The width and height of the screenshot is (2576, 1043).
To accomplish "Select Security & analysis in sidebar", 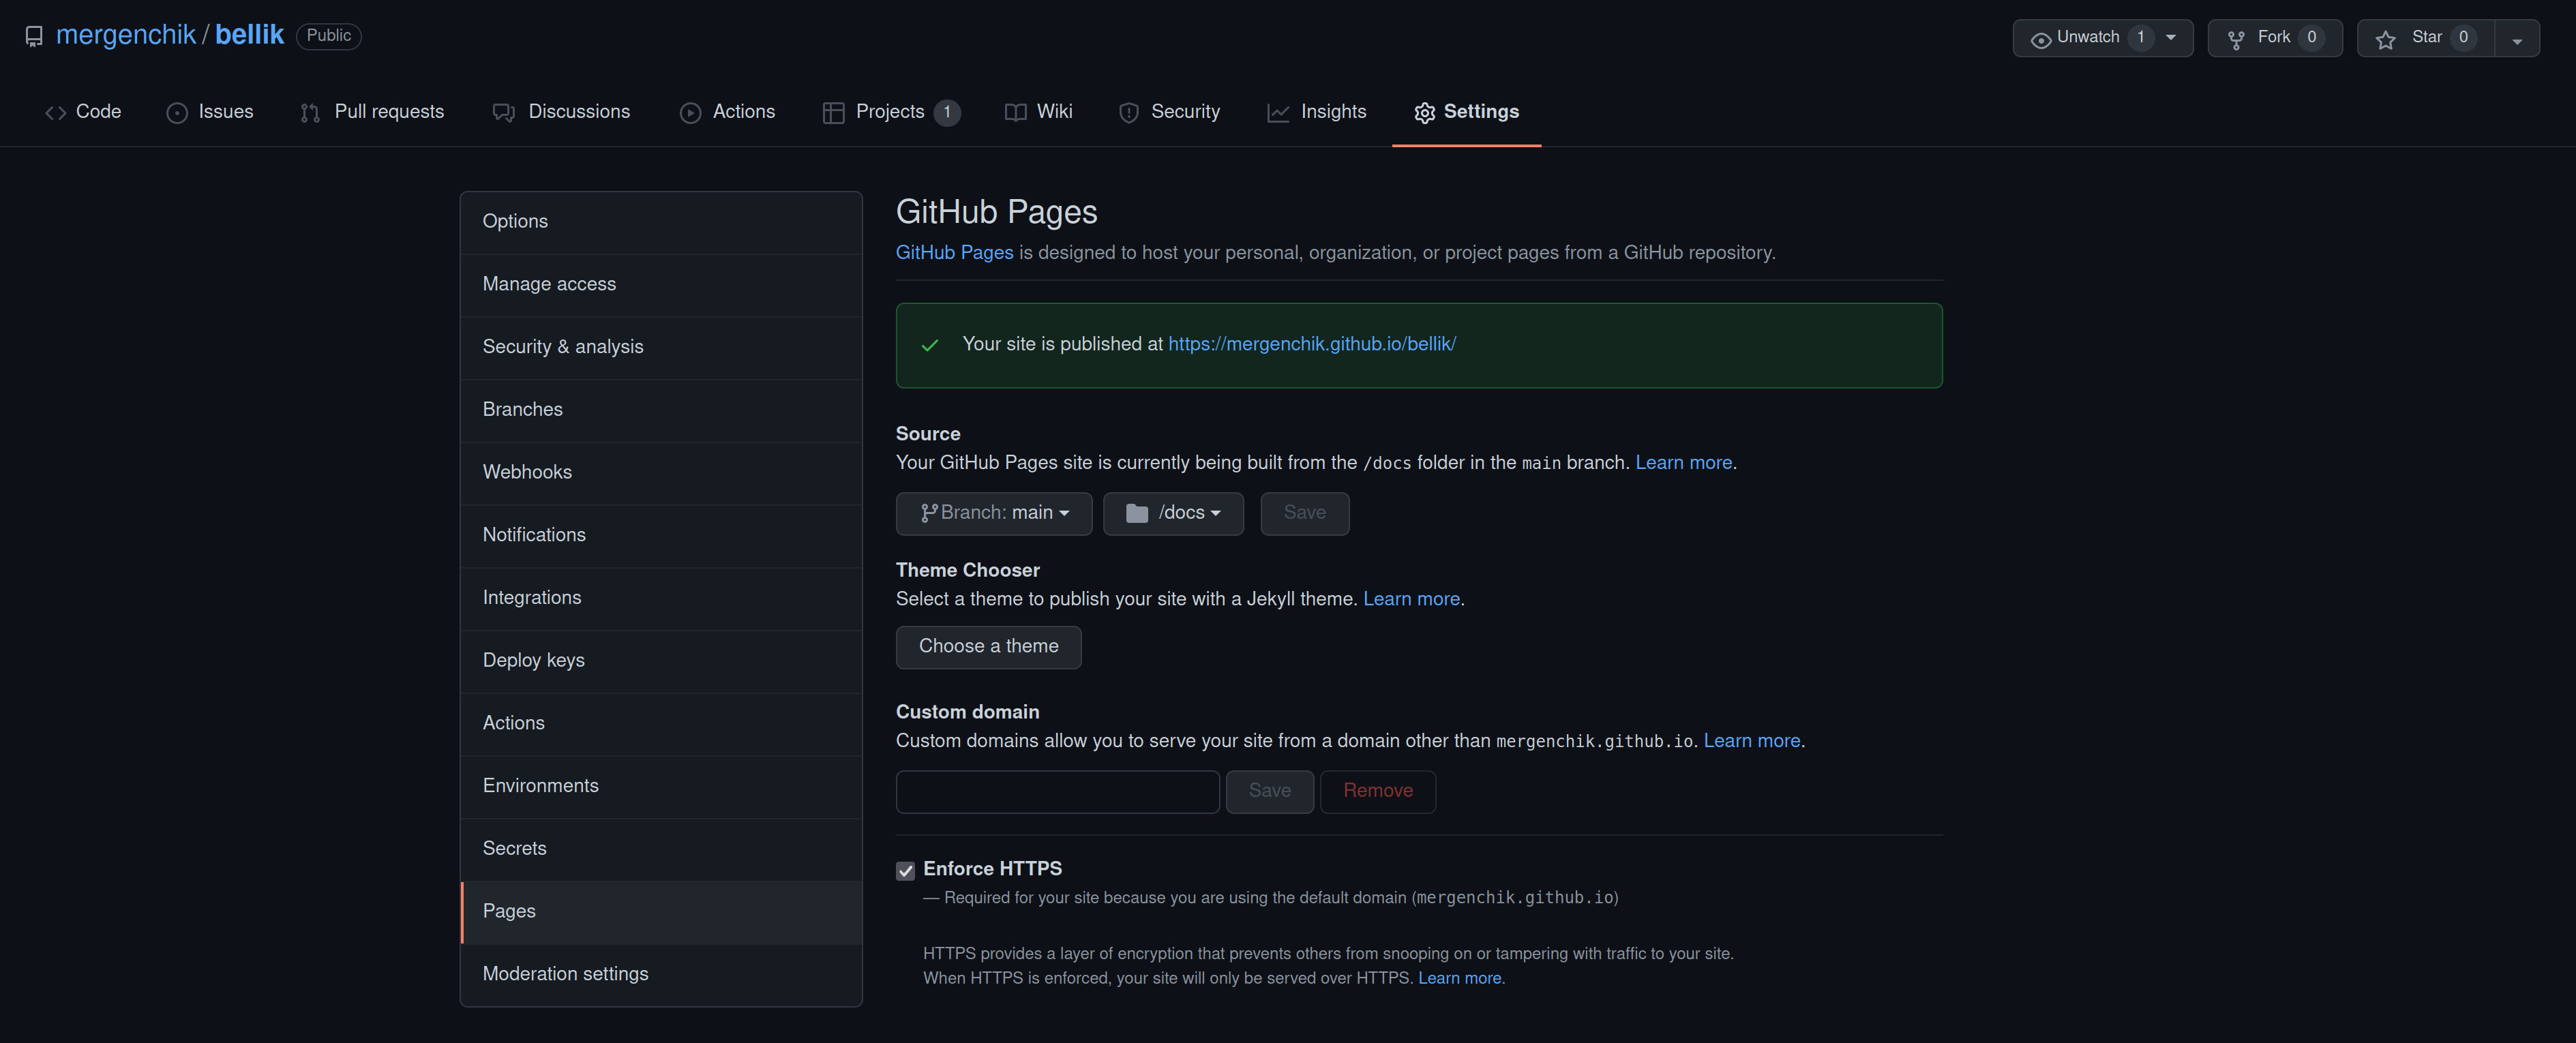I will coord(661,348).
